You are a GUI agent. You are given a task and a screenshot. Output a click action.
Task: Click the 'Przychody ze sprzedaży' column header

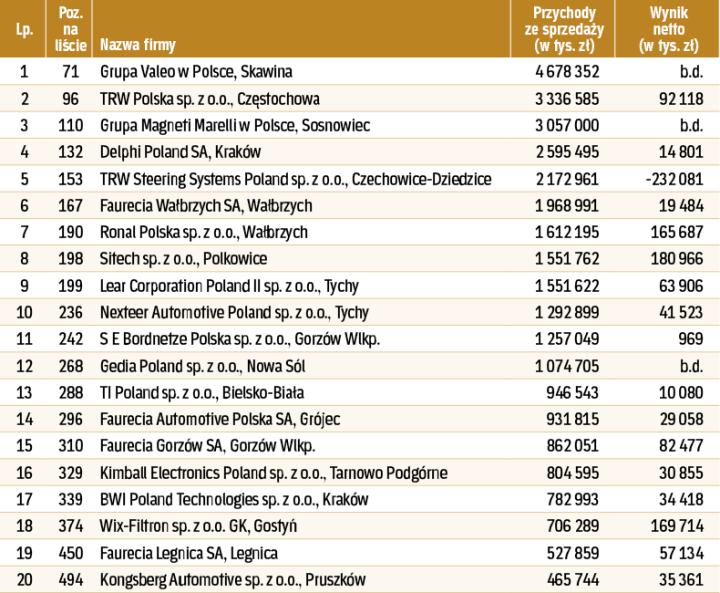coord(566,28)
